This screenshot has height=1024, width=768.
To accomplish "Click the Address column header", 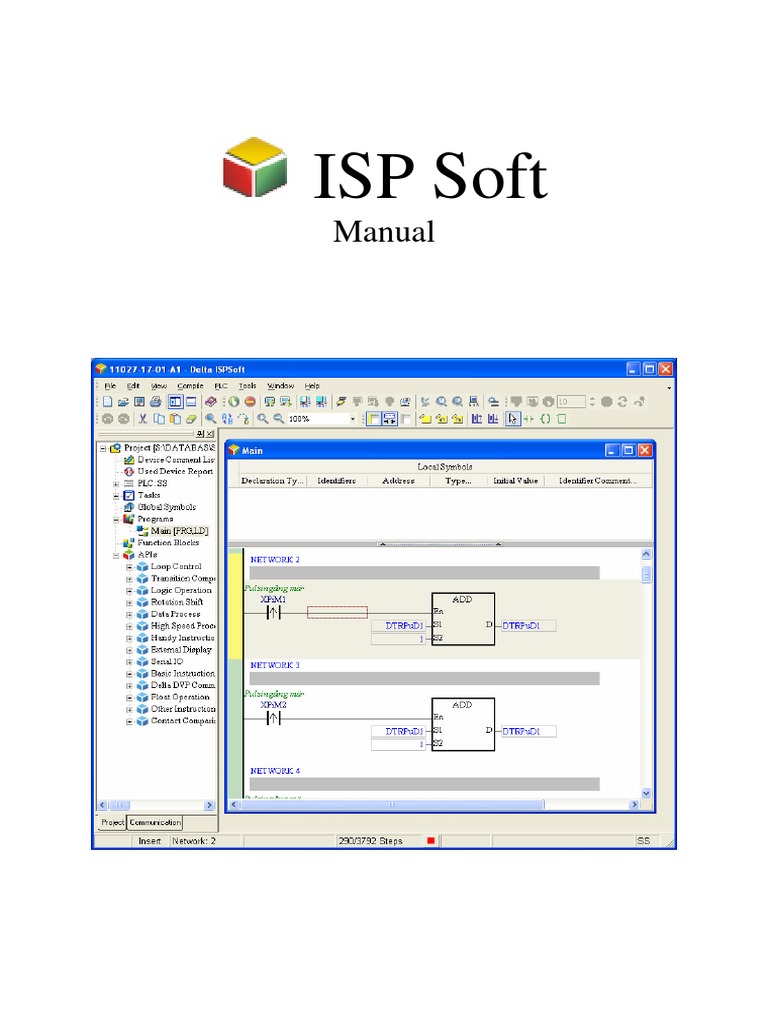I will click(x=398, y=481).
